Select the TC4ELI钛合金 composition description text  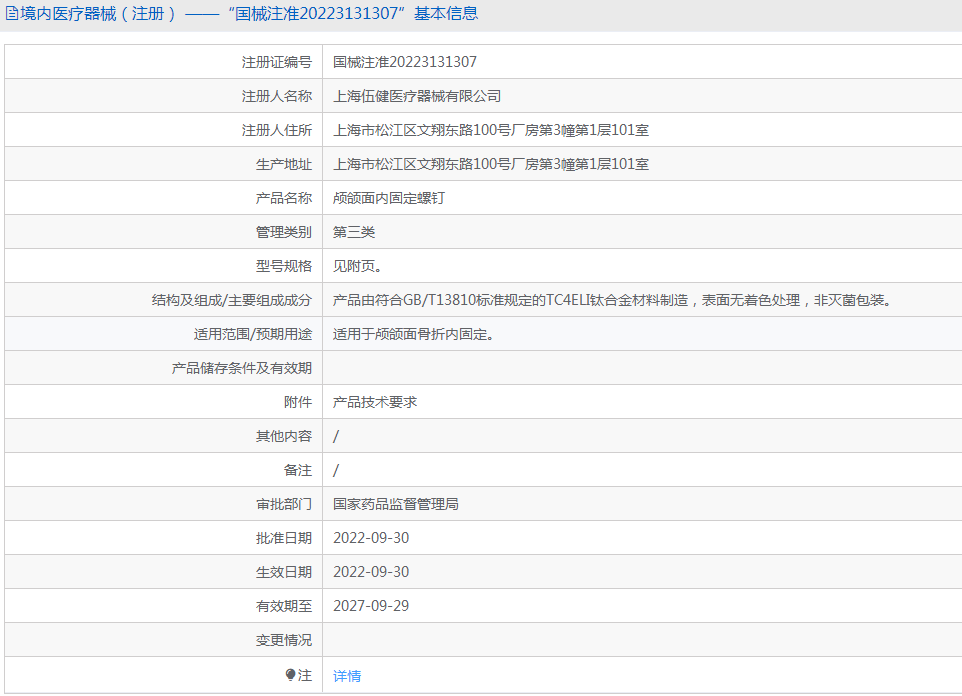(612, 300)
